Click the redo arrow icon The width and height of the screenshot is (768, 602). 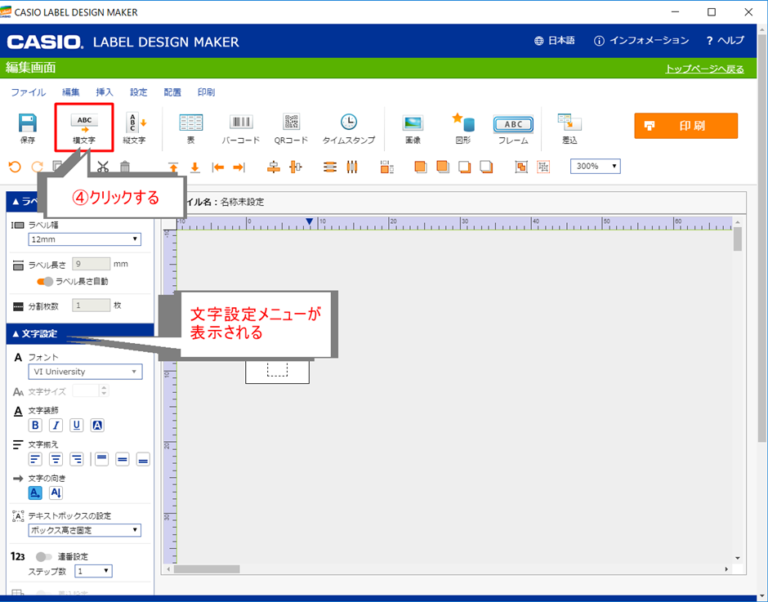[37, 167]
